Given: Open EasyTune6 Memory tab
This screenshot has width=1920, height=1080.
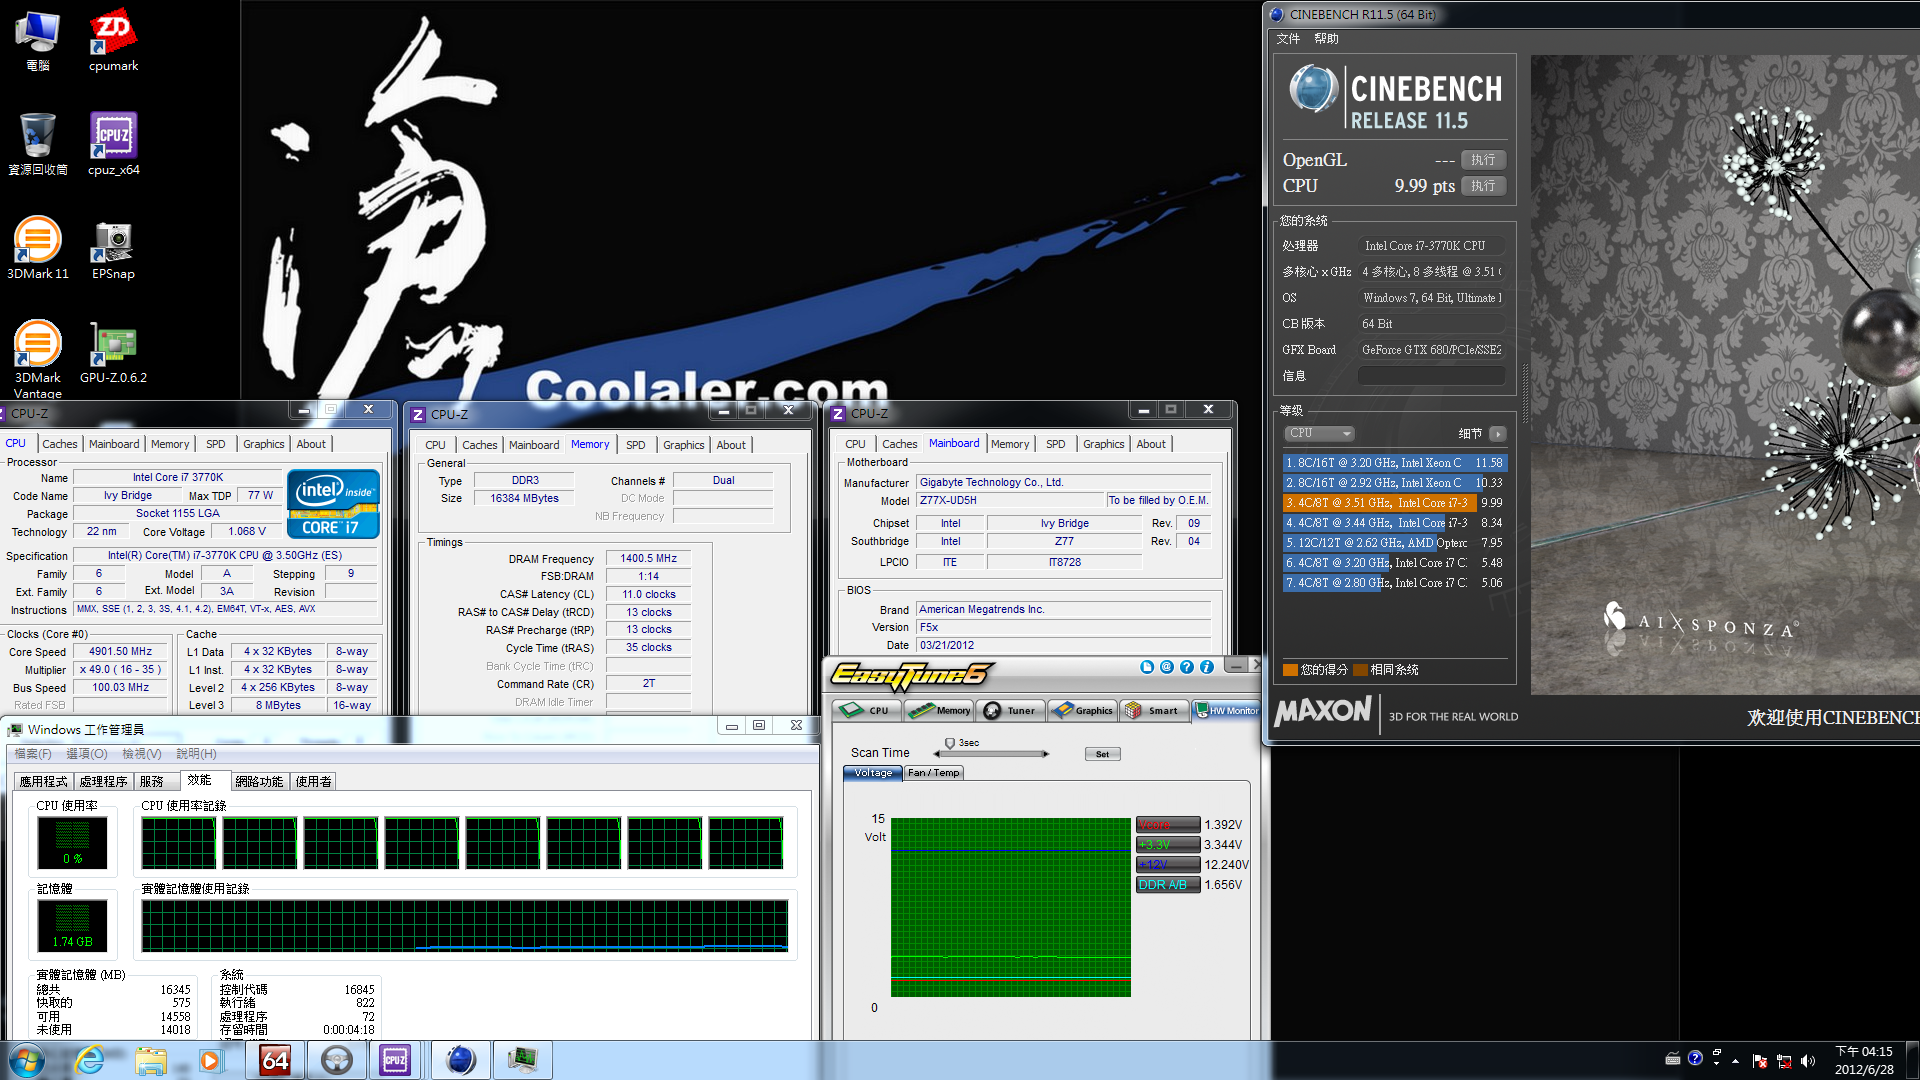Looking at the screenshot, I should point(939,710).
